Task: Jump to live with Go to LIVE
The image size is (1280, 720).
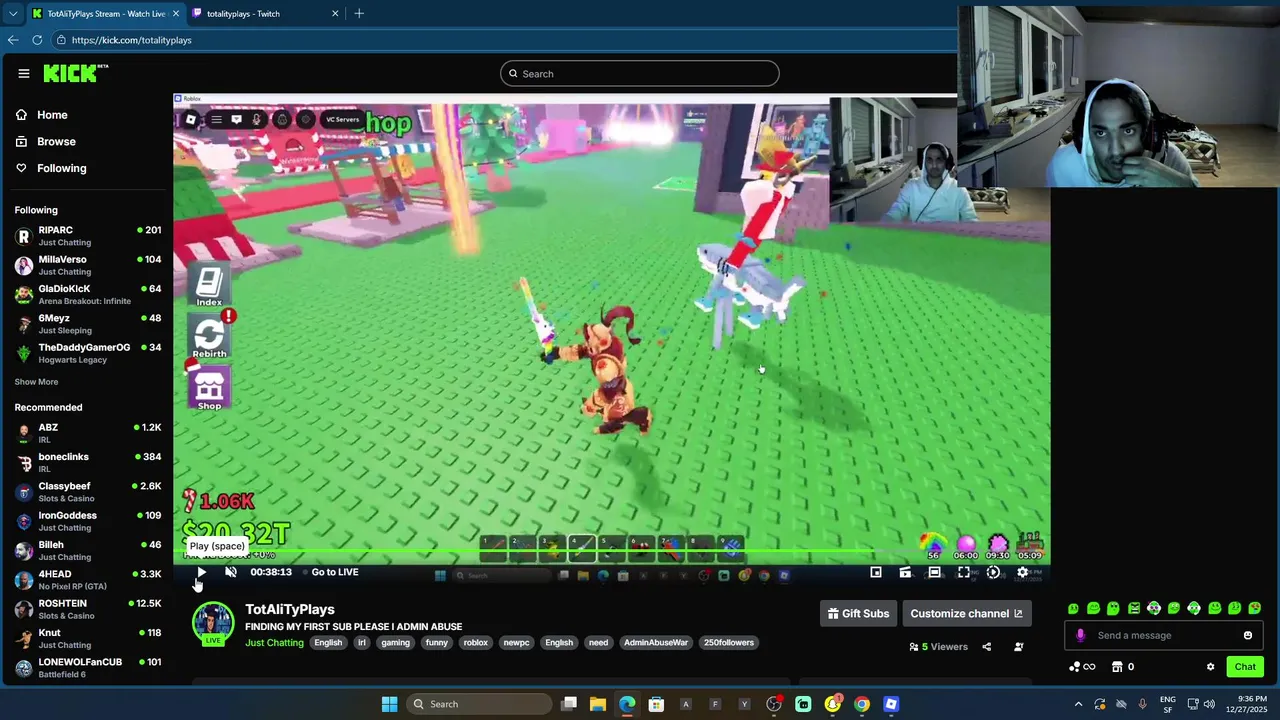Action: 335,572
